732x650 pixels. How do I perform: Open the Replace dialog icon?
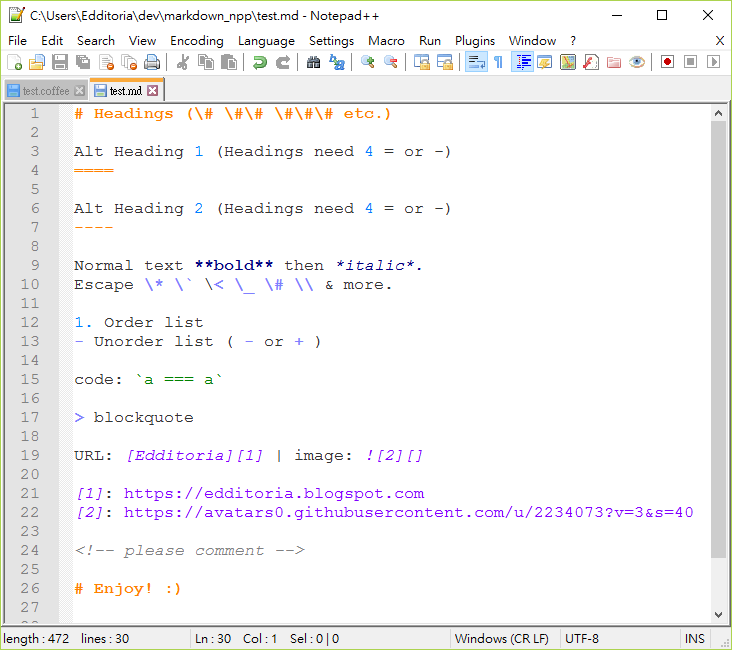(x=337, y=62)
